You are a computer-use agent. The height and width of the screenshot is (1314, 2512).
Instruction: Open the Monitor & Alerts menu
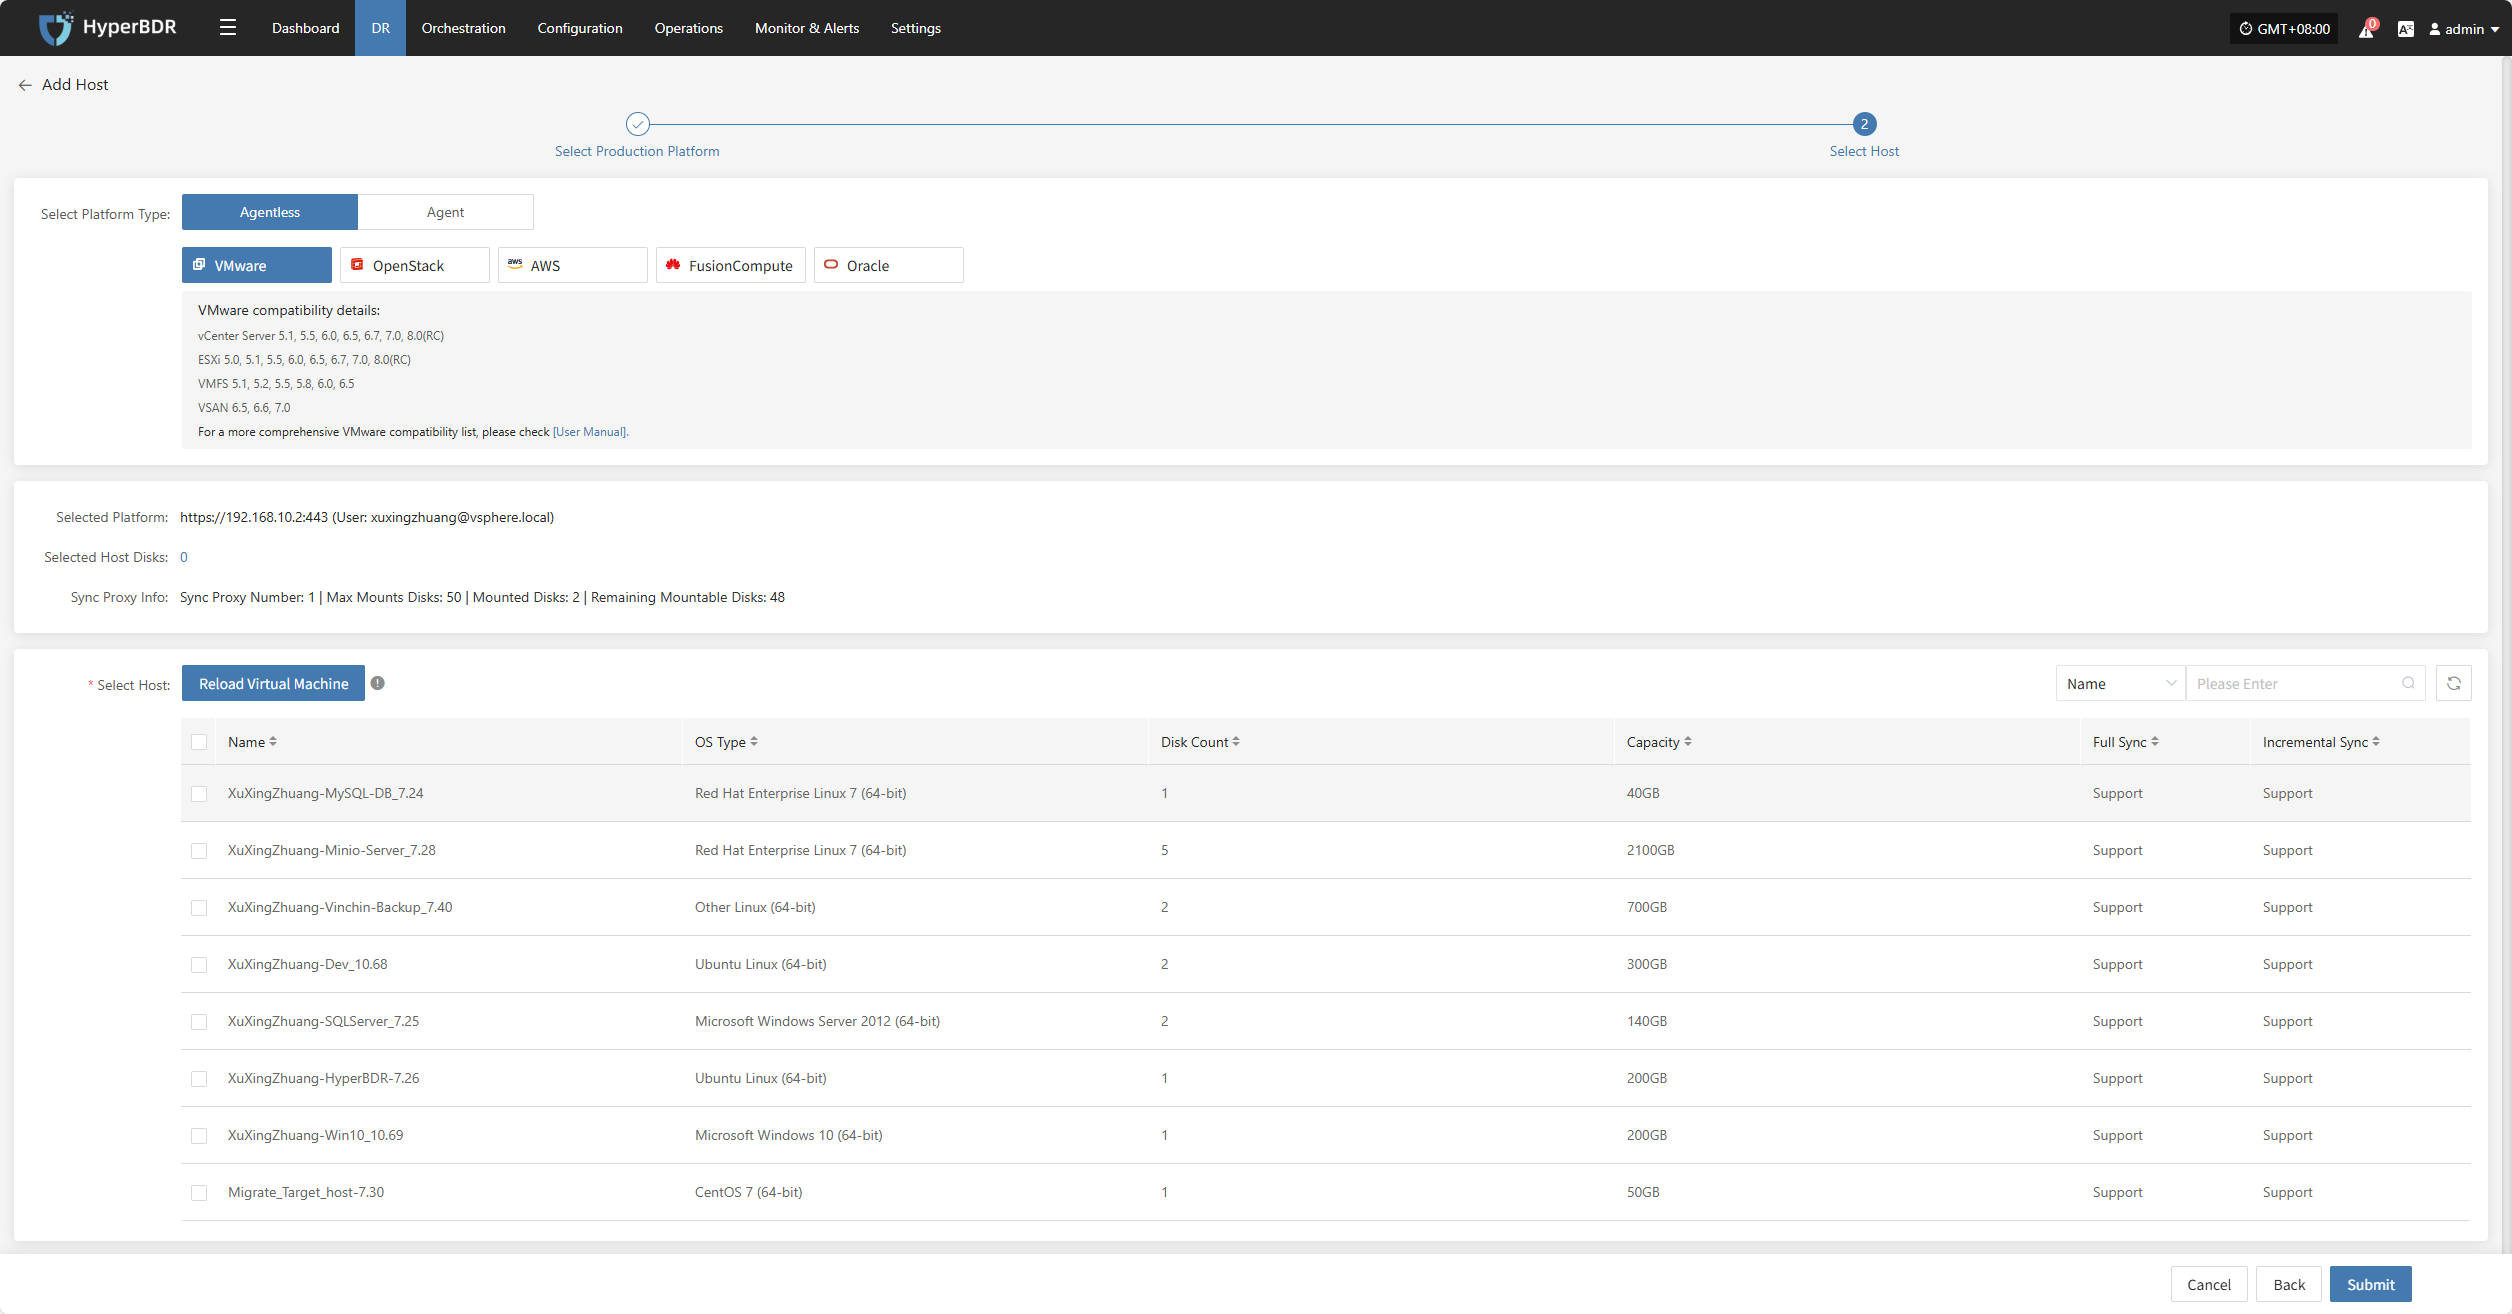[807, 28]
